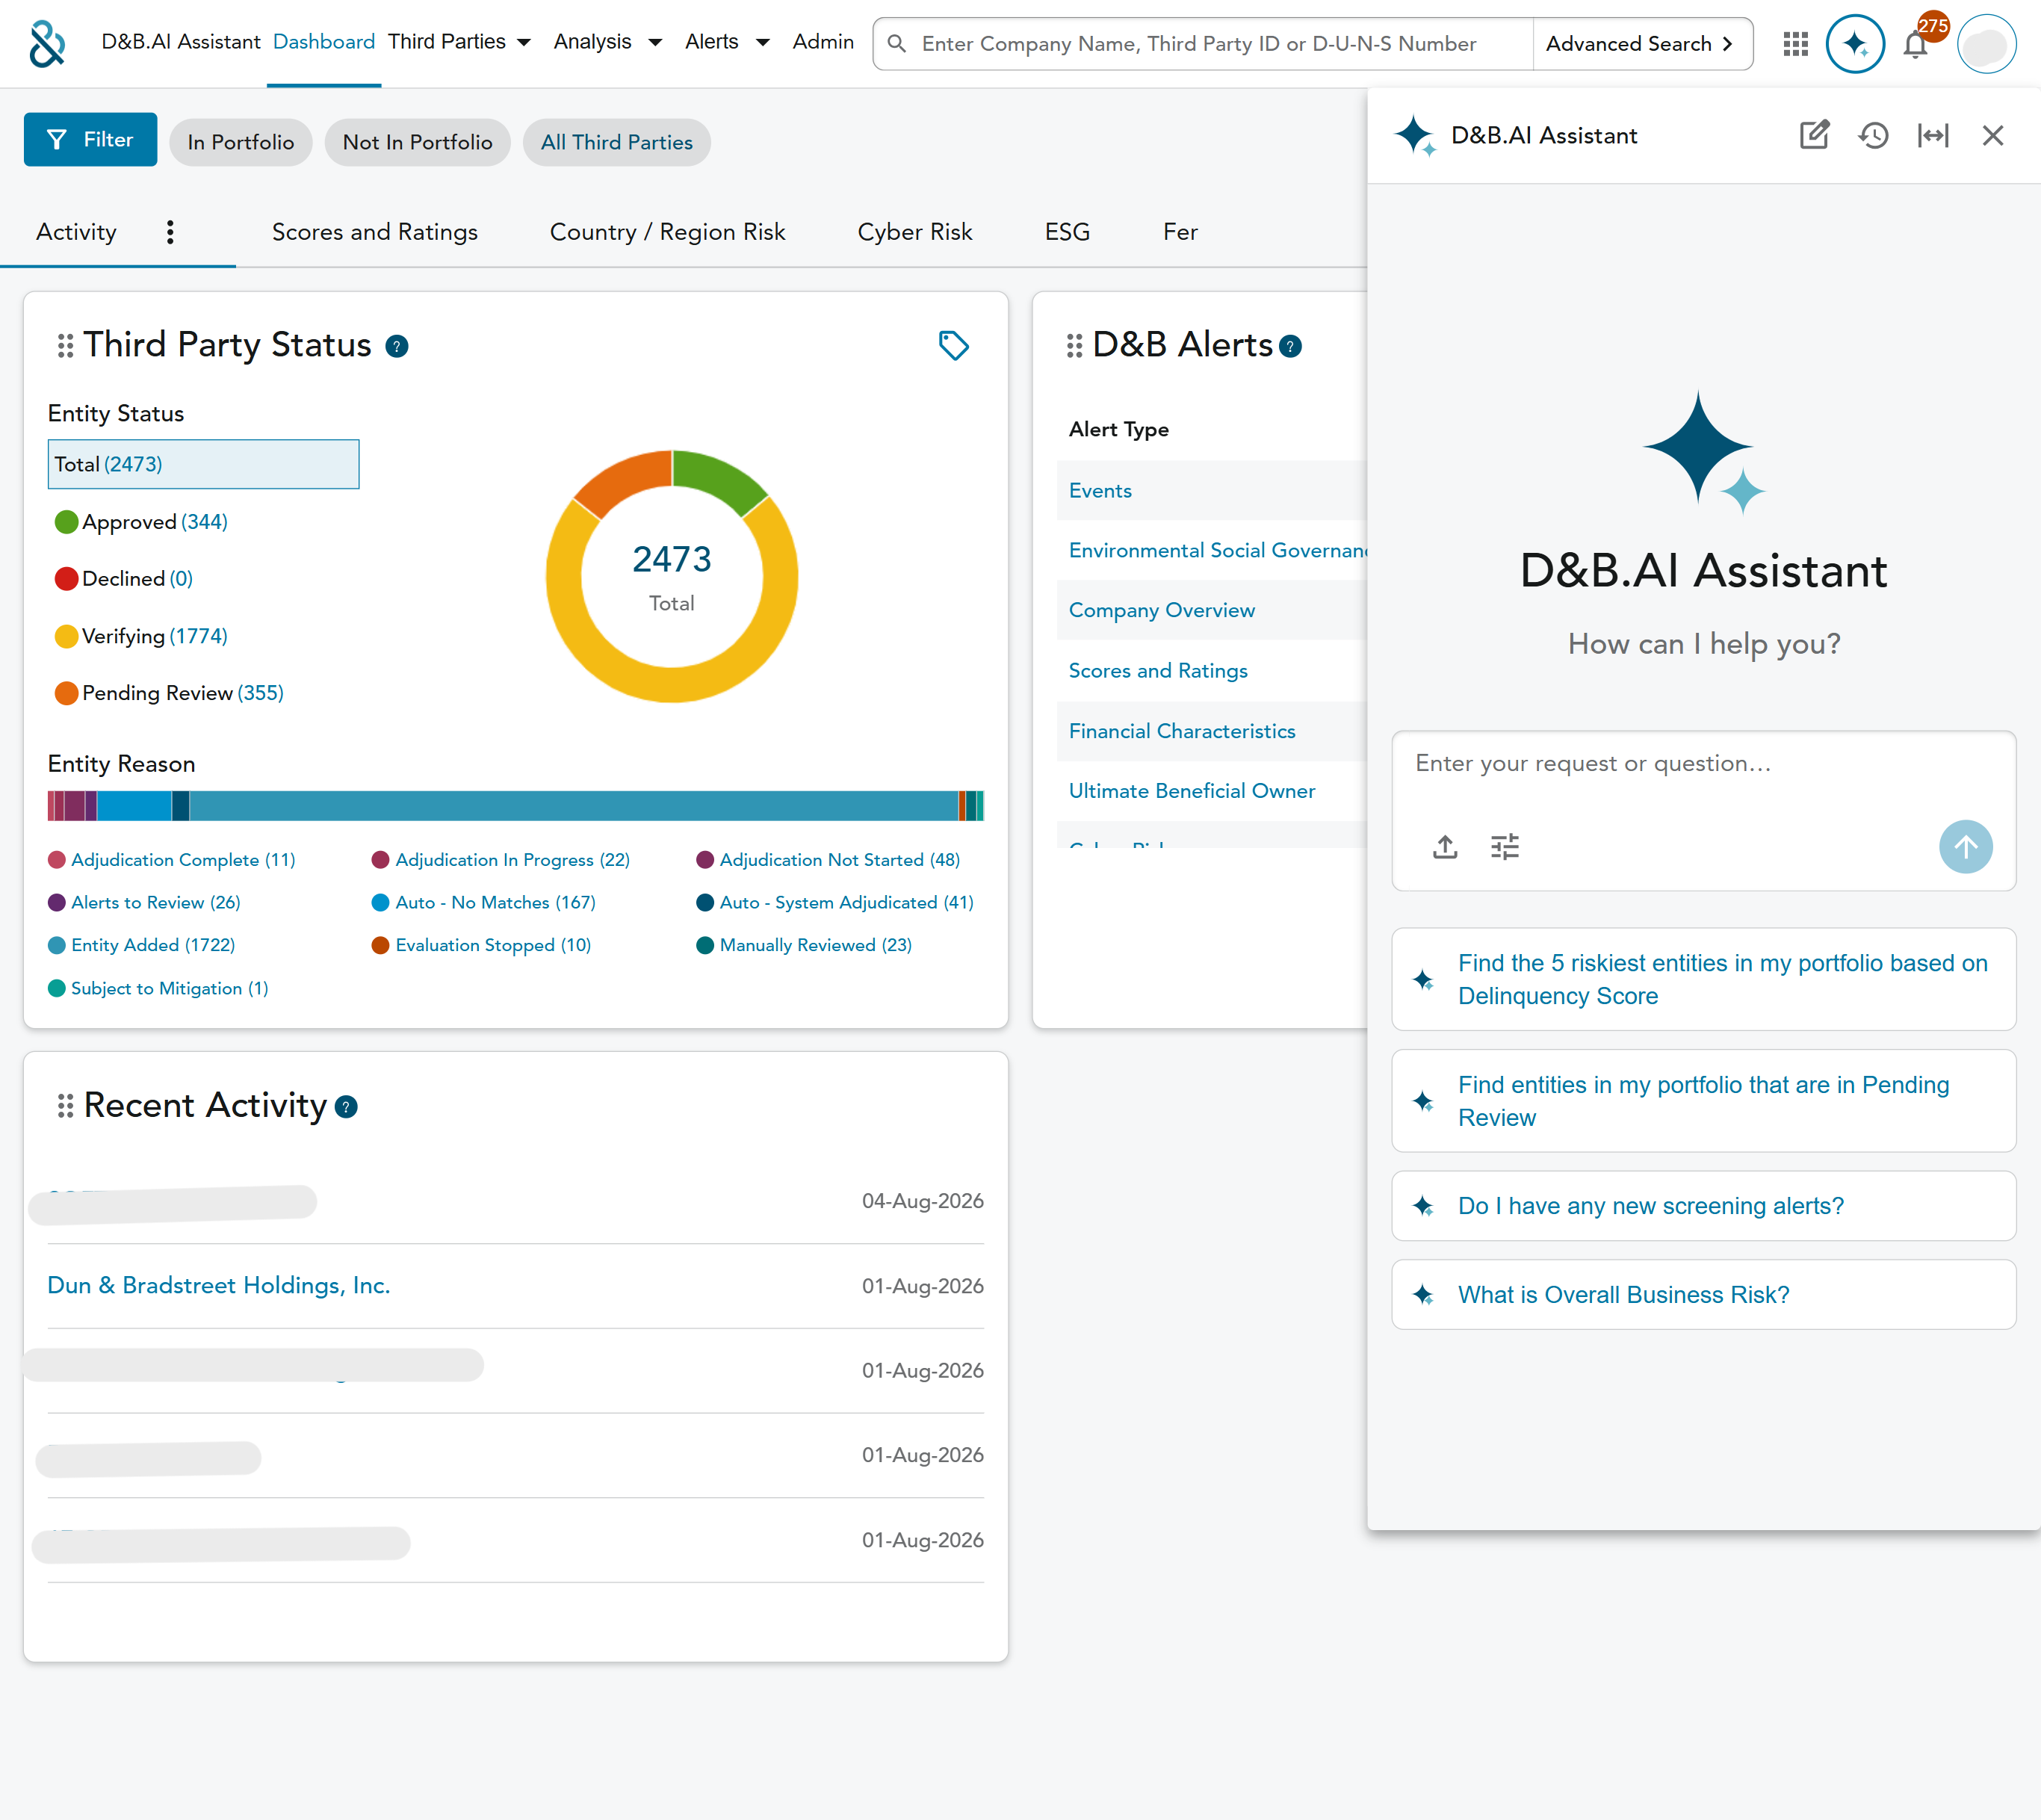Open chat settings sliders icon
This screenshot has height=1820, width=2041.
point(1505,847)
